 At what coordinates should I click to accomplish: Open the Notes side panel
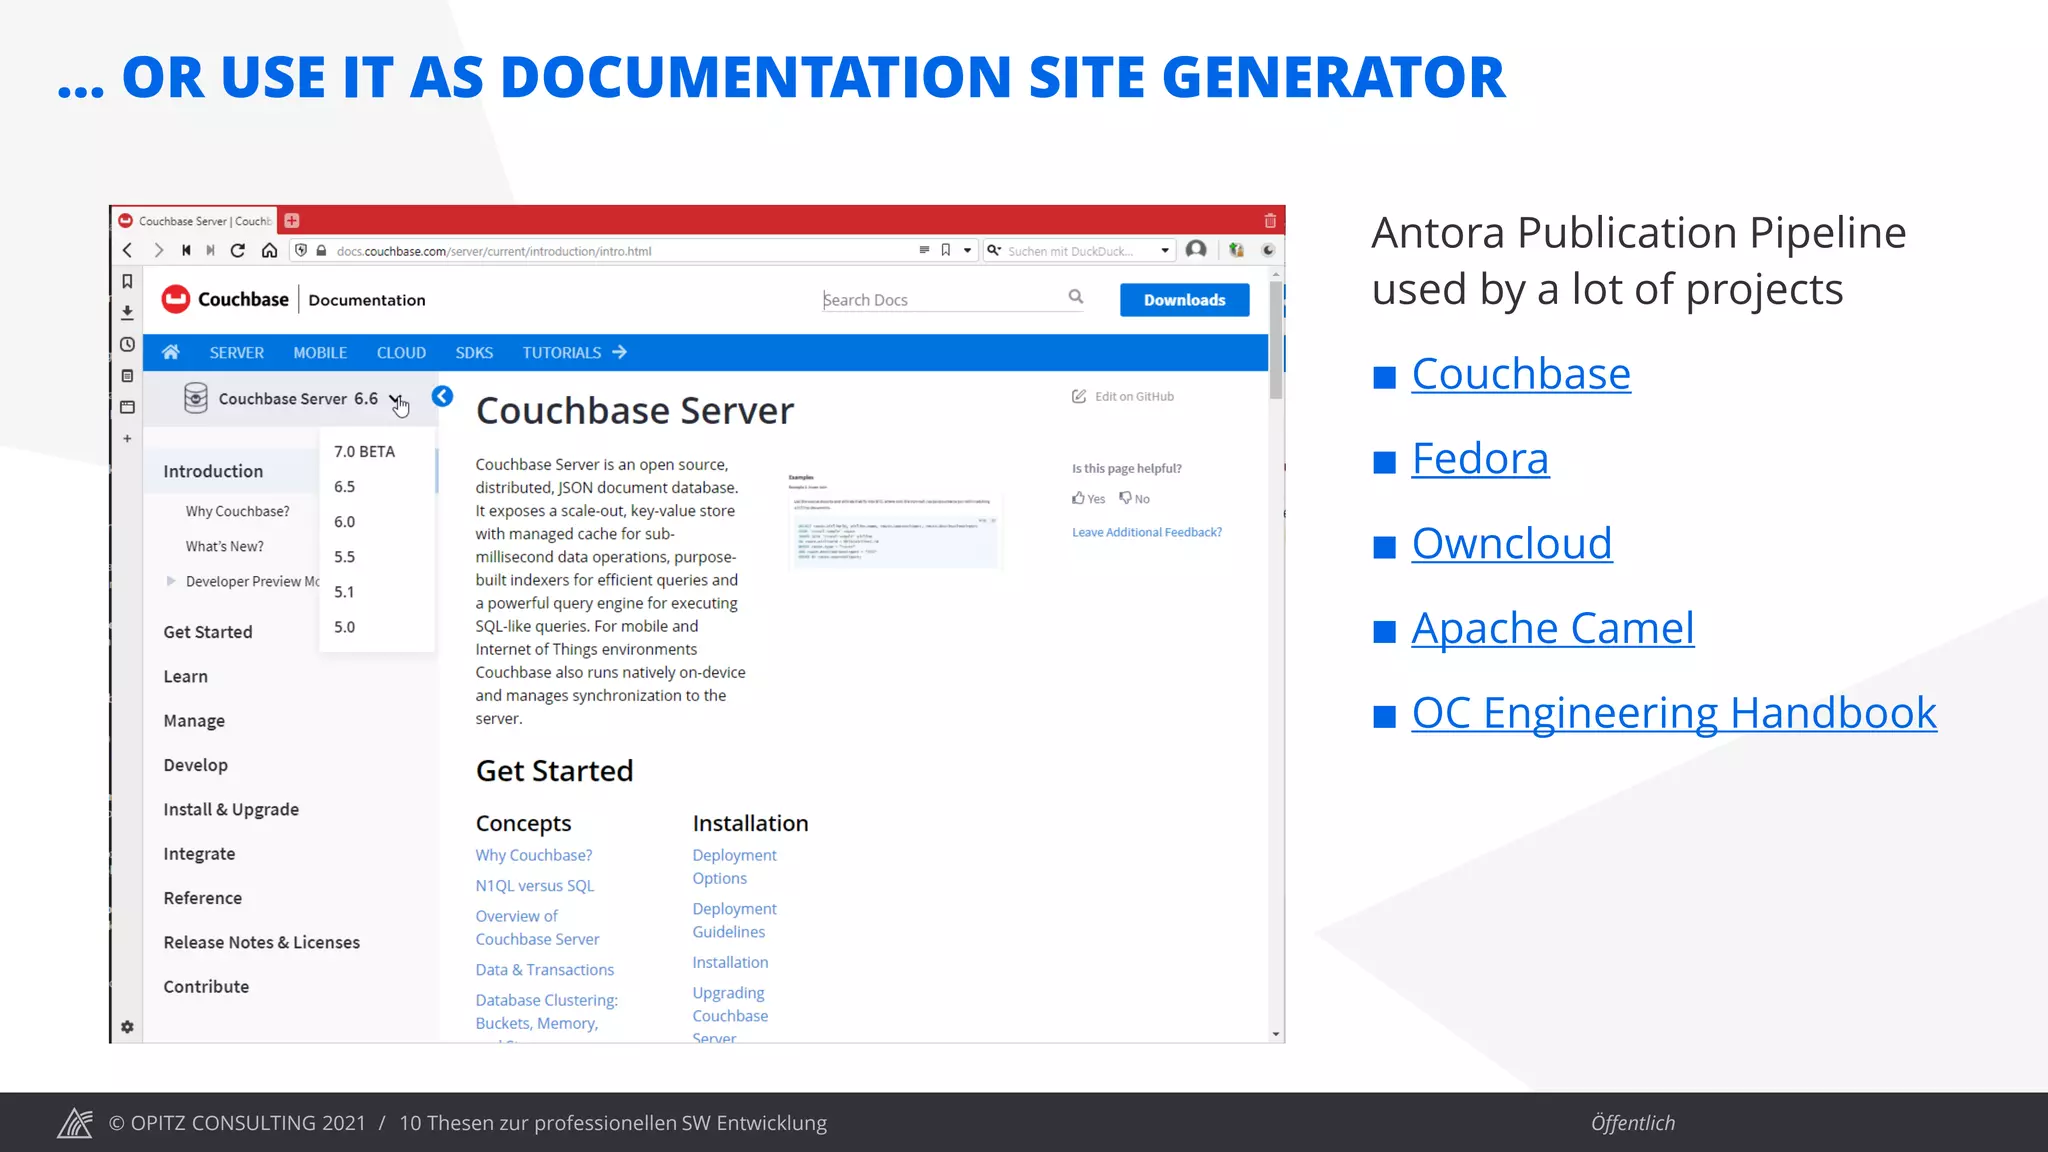coord(127,376)
